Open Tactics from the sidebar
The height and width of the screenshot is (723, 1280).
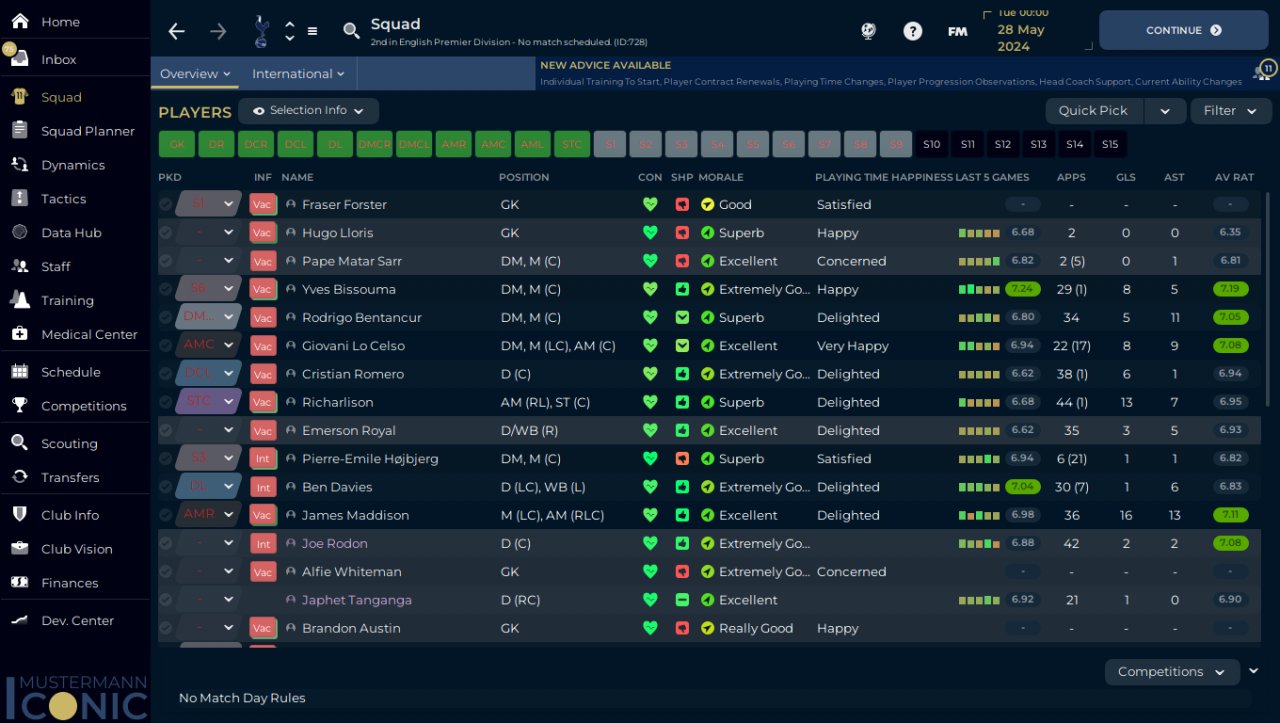[64, 199]
